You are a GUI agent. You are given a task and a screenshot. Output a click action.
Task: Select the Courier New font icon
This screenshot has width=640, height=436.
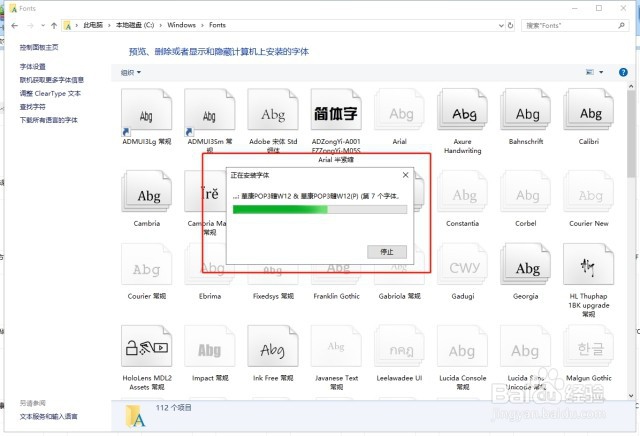tap(589, 192)
